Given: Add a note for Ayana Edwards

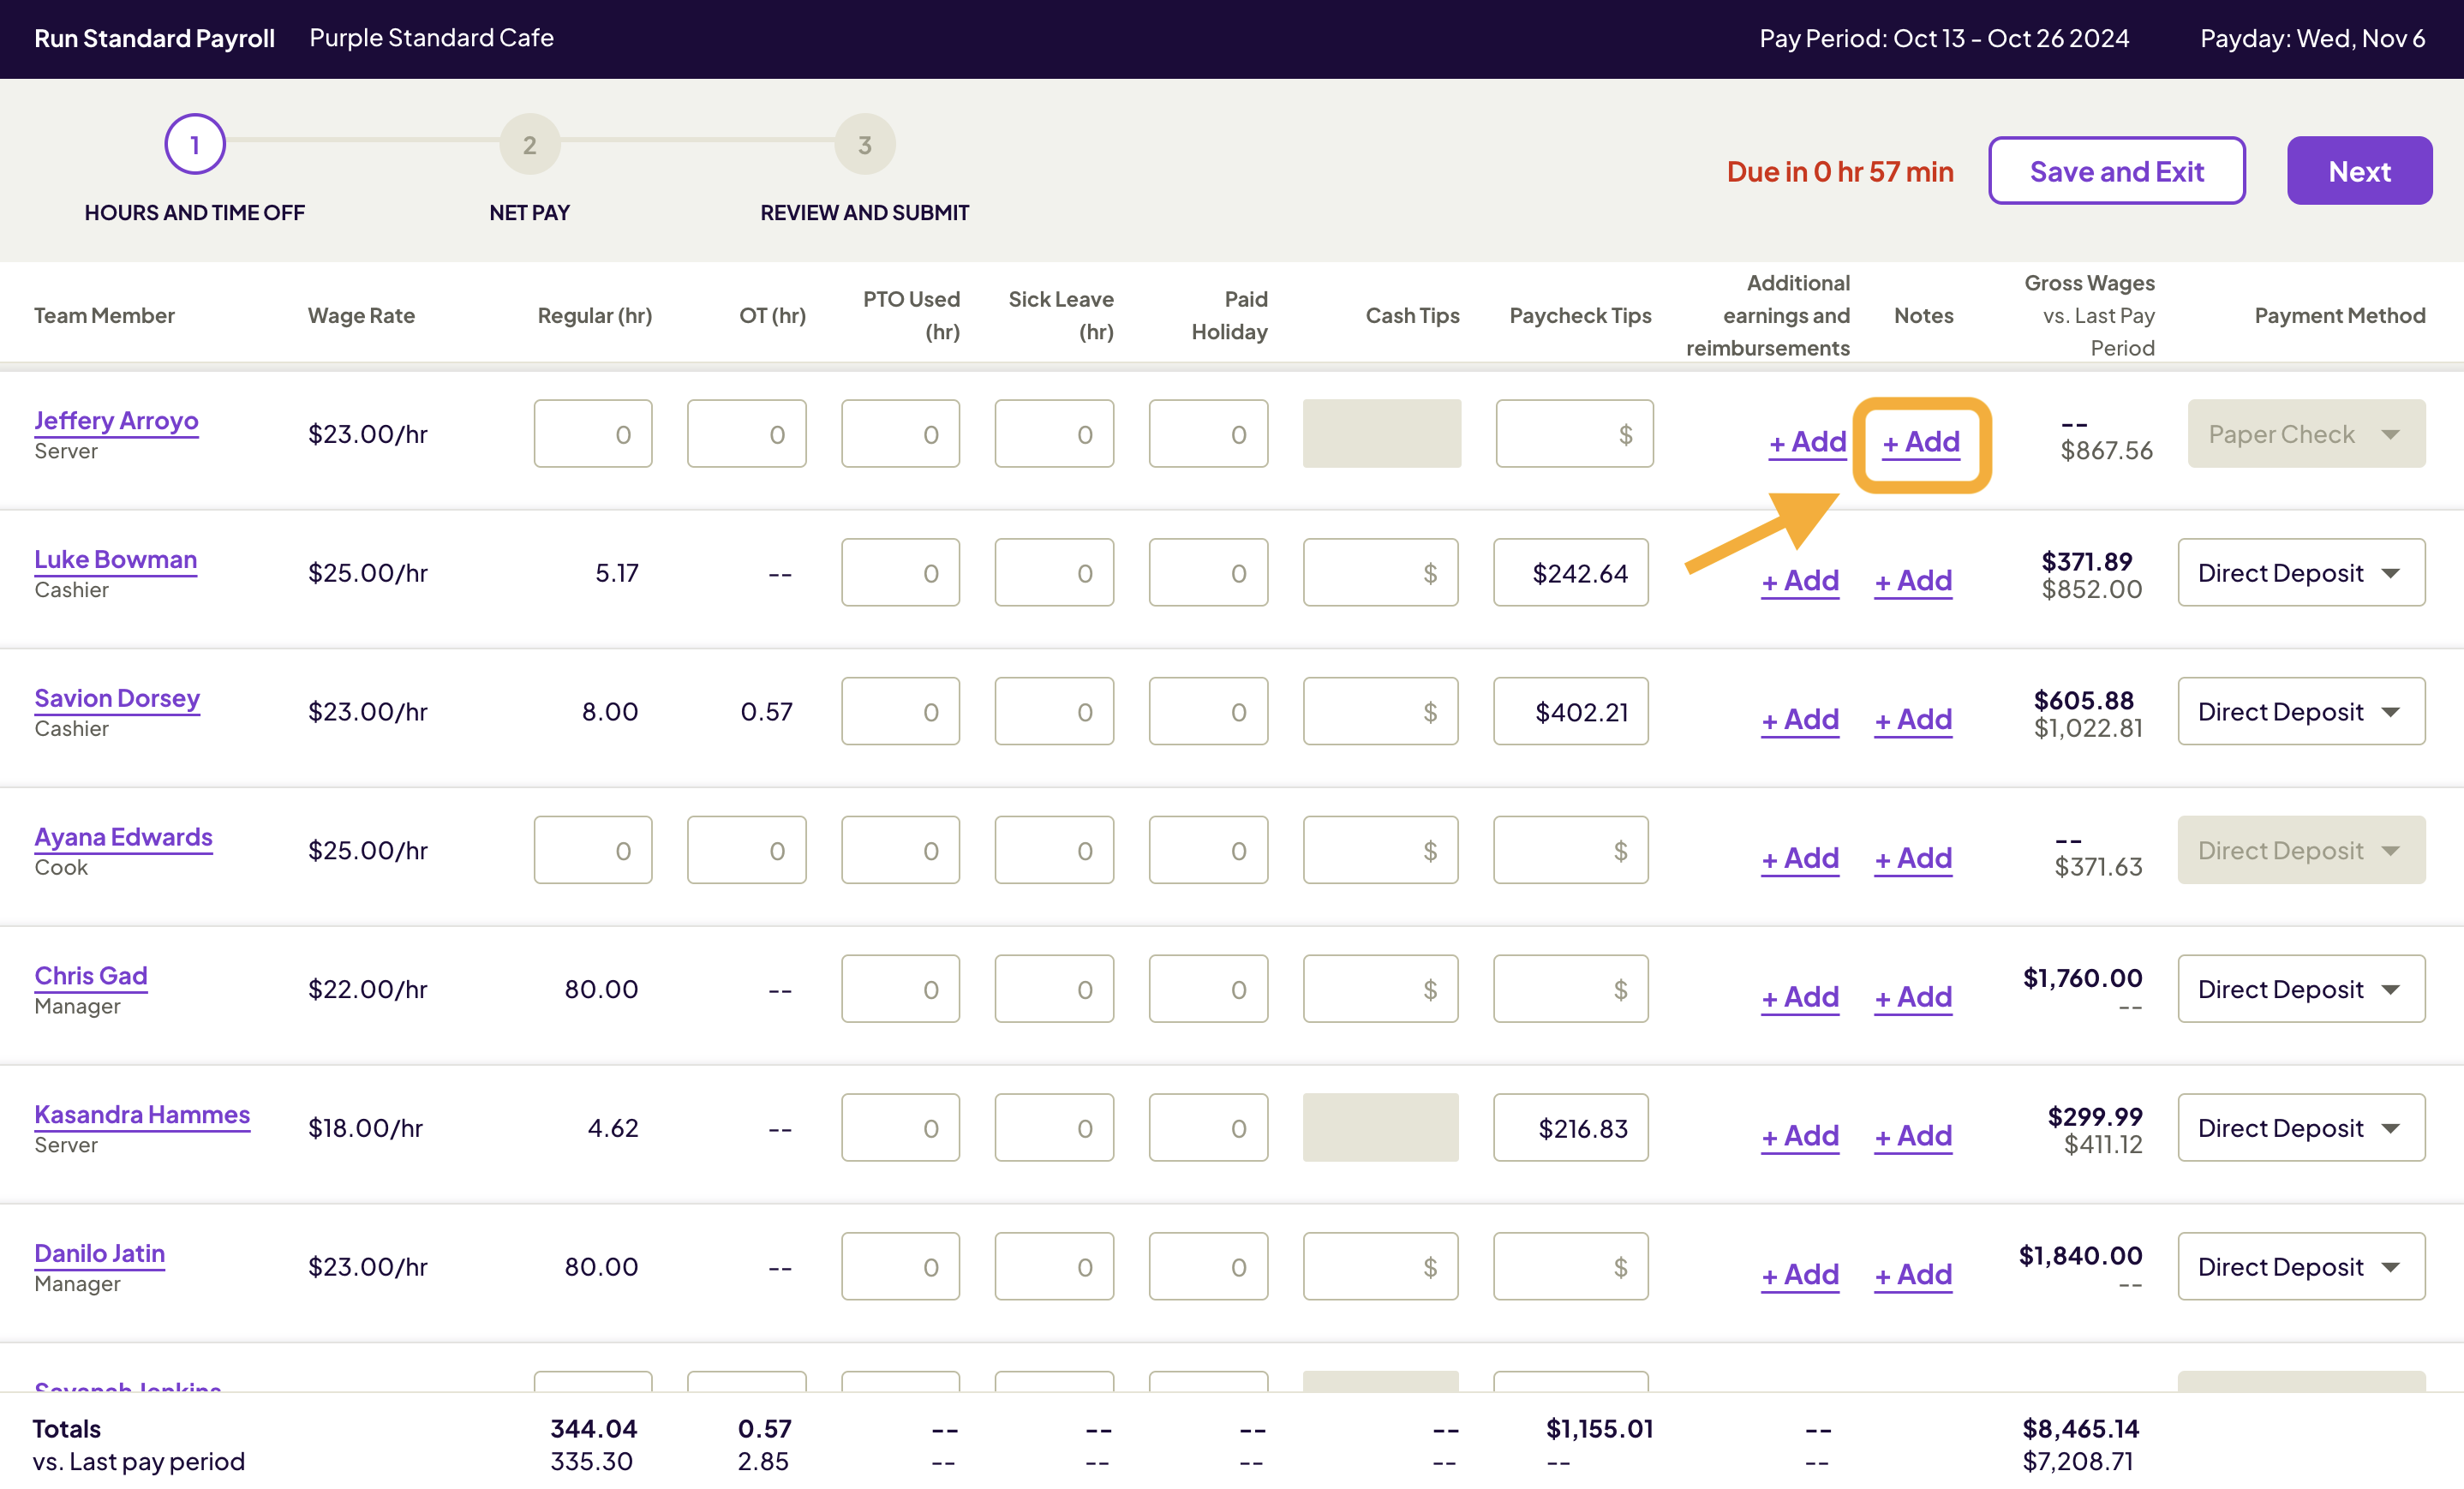Looking at the screenshot, I should tap(1913, 858).
